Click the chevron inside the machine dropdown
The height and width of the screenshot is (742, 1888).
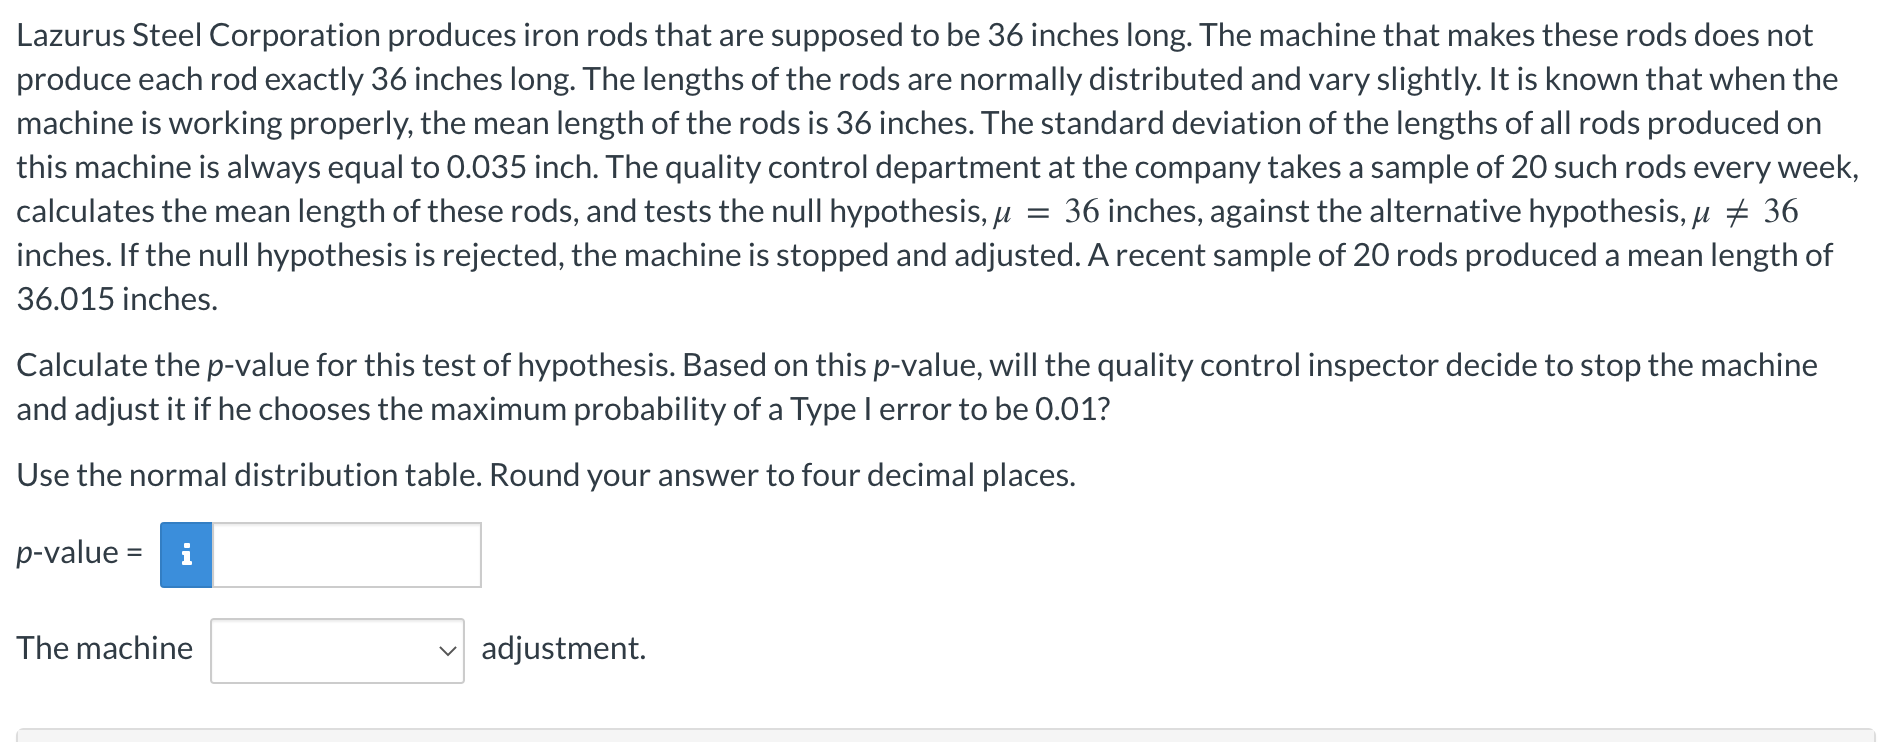448,650
